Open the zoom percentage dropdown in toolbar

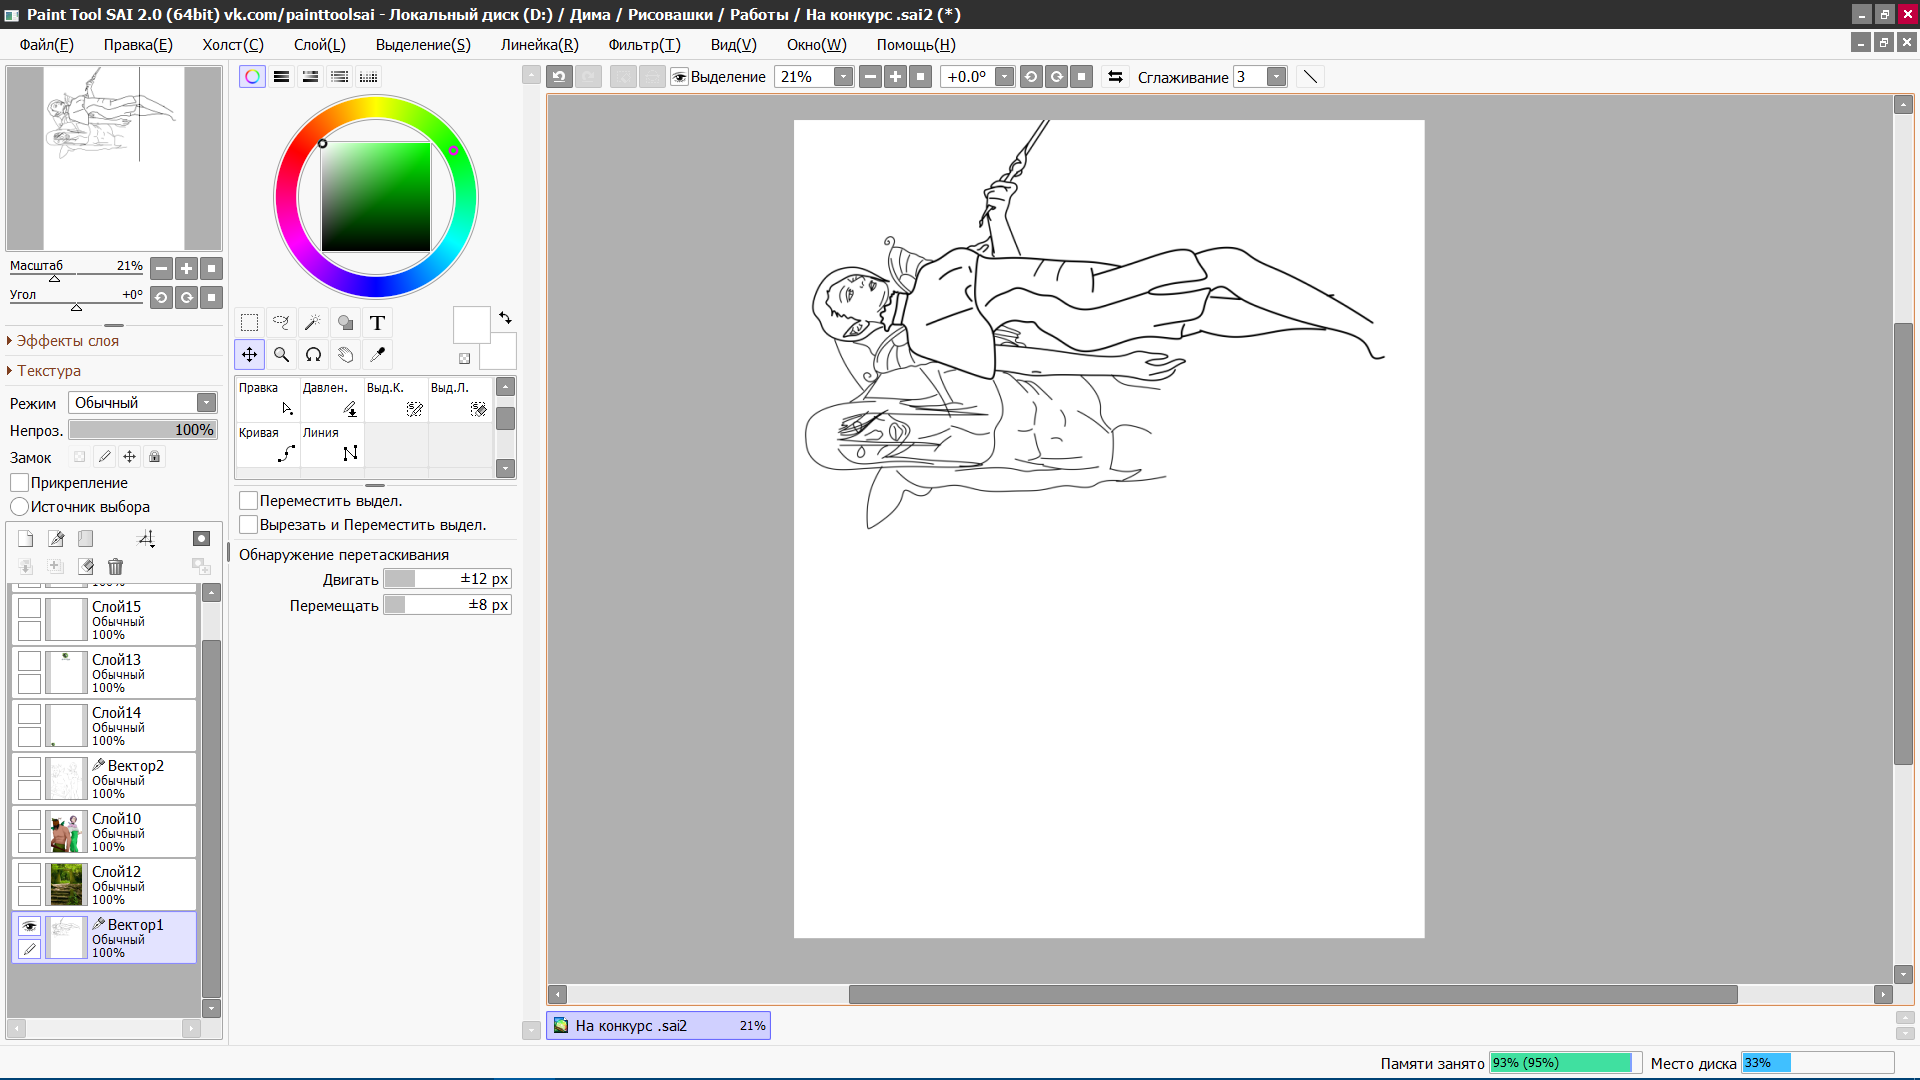tap(843, 77)
